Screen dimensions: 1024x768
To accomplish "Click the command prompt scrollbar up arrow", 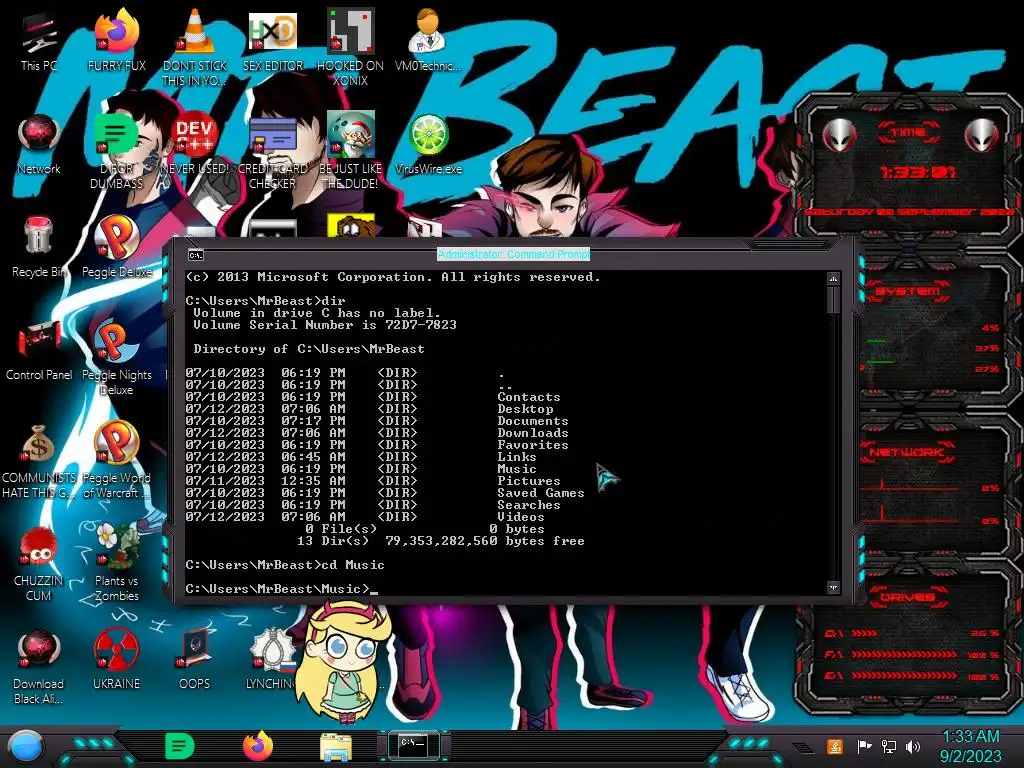I will [833, 279].
